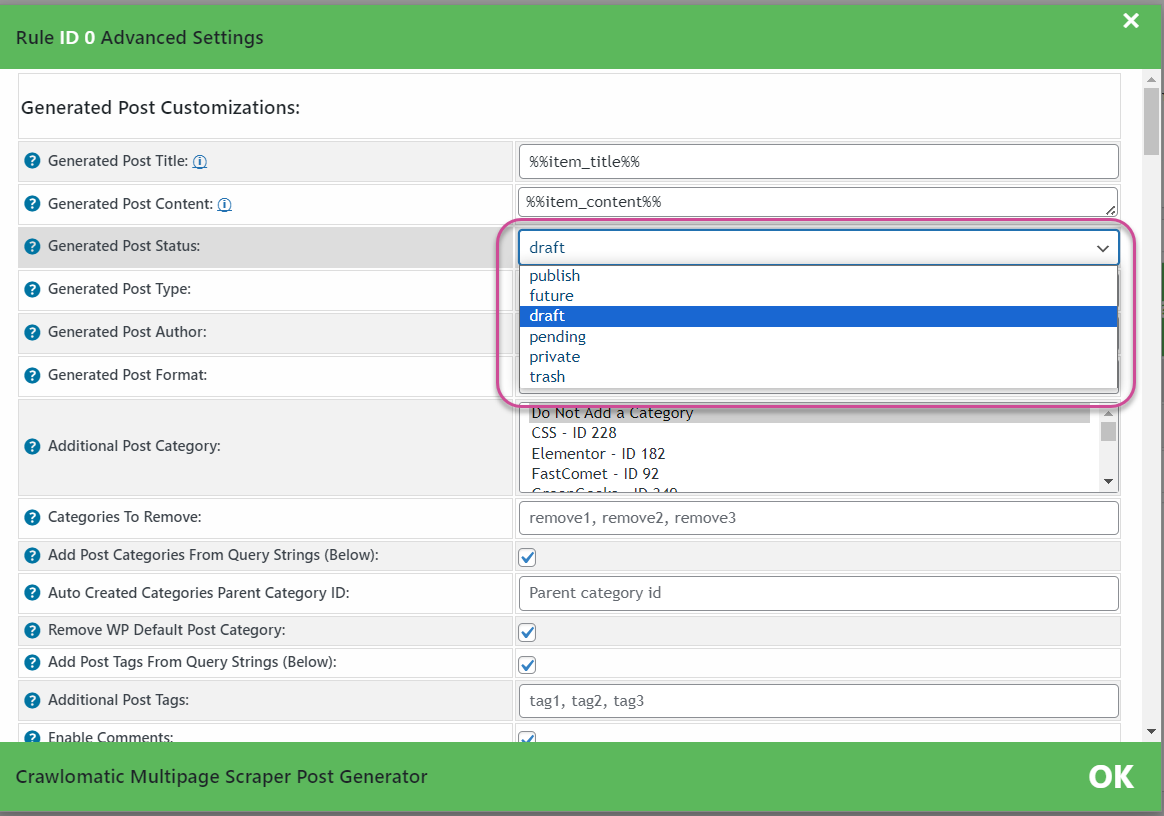Choose FastComet - ID 92 category
This screenshot has height=816, width=1164.
[808, 474]
